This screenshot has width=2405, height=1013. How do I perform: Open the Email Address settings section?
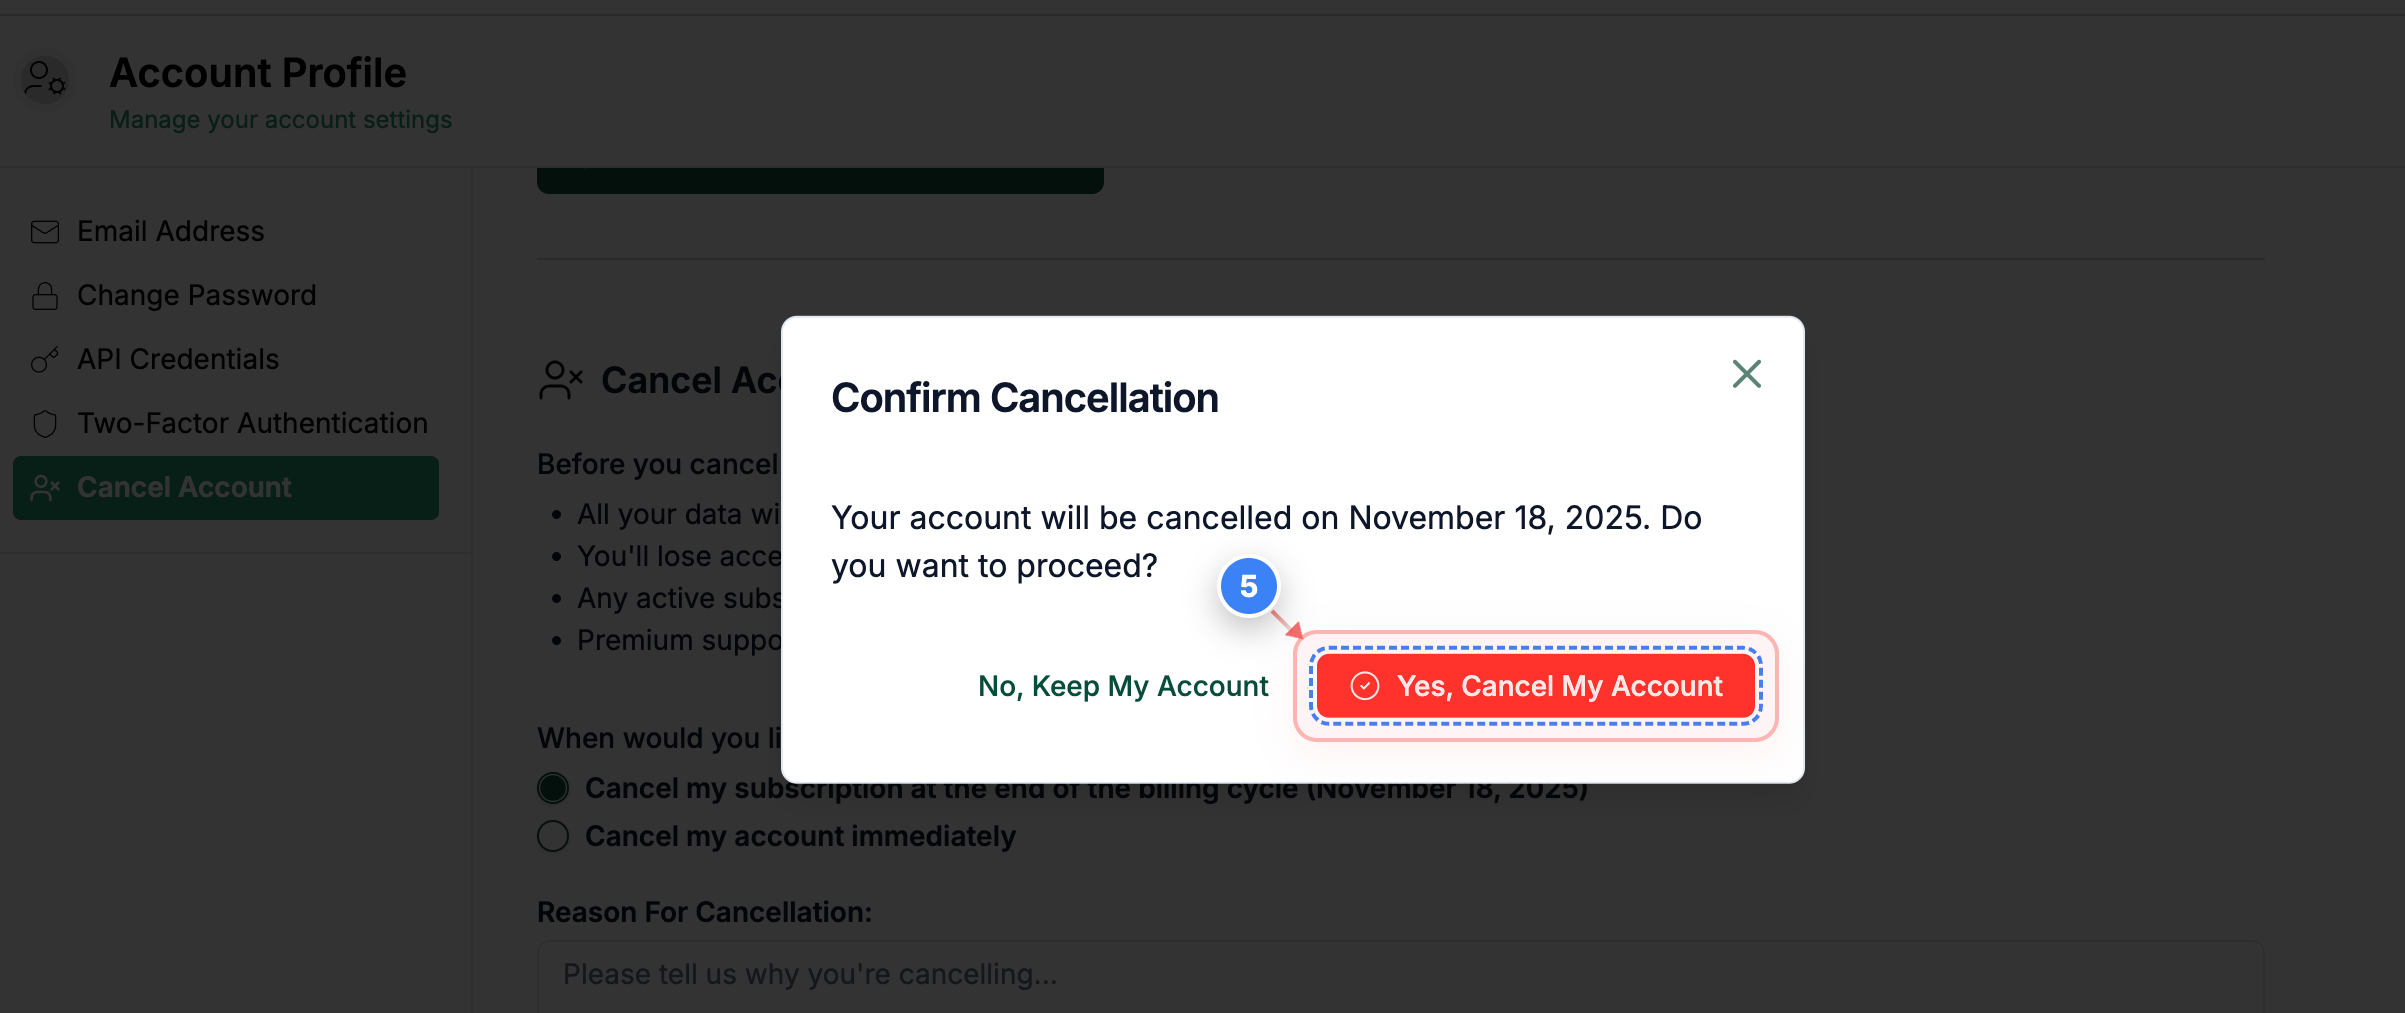(170, 231)
